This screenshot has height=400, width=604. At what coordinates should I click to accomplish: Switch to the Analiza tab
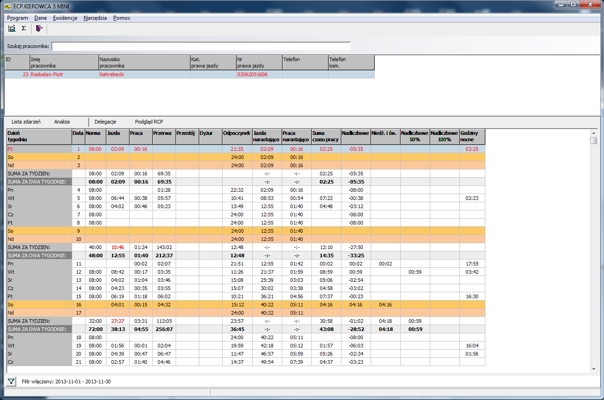pyautogui.click(x=62, y=121)
